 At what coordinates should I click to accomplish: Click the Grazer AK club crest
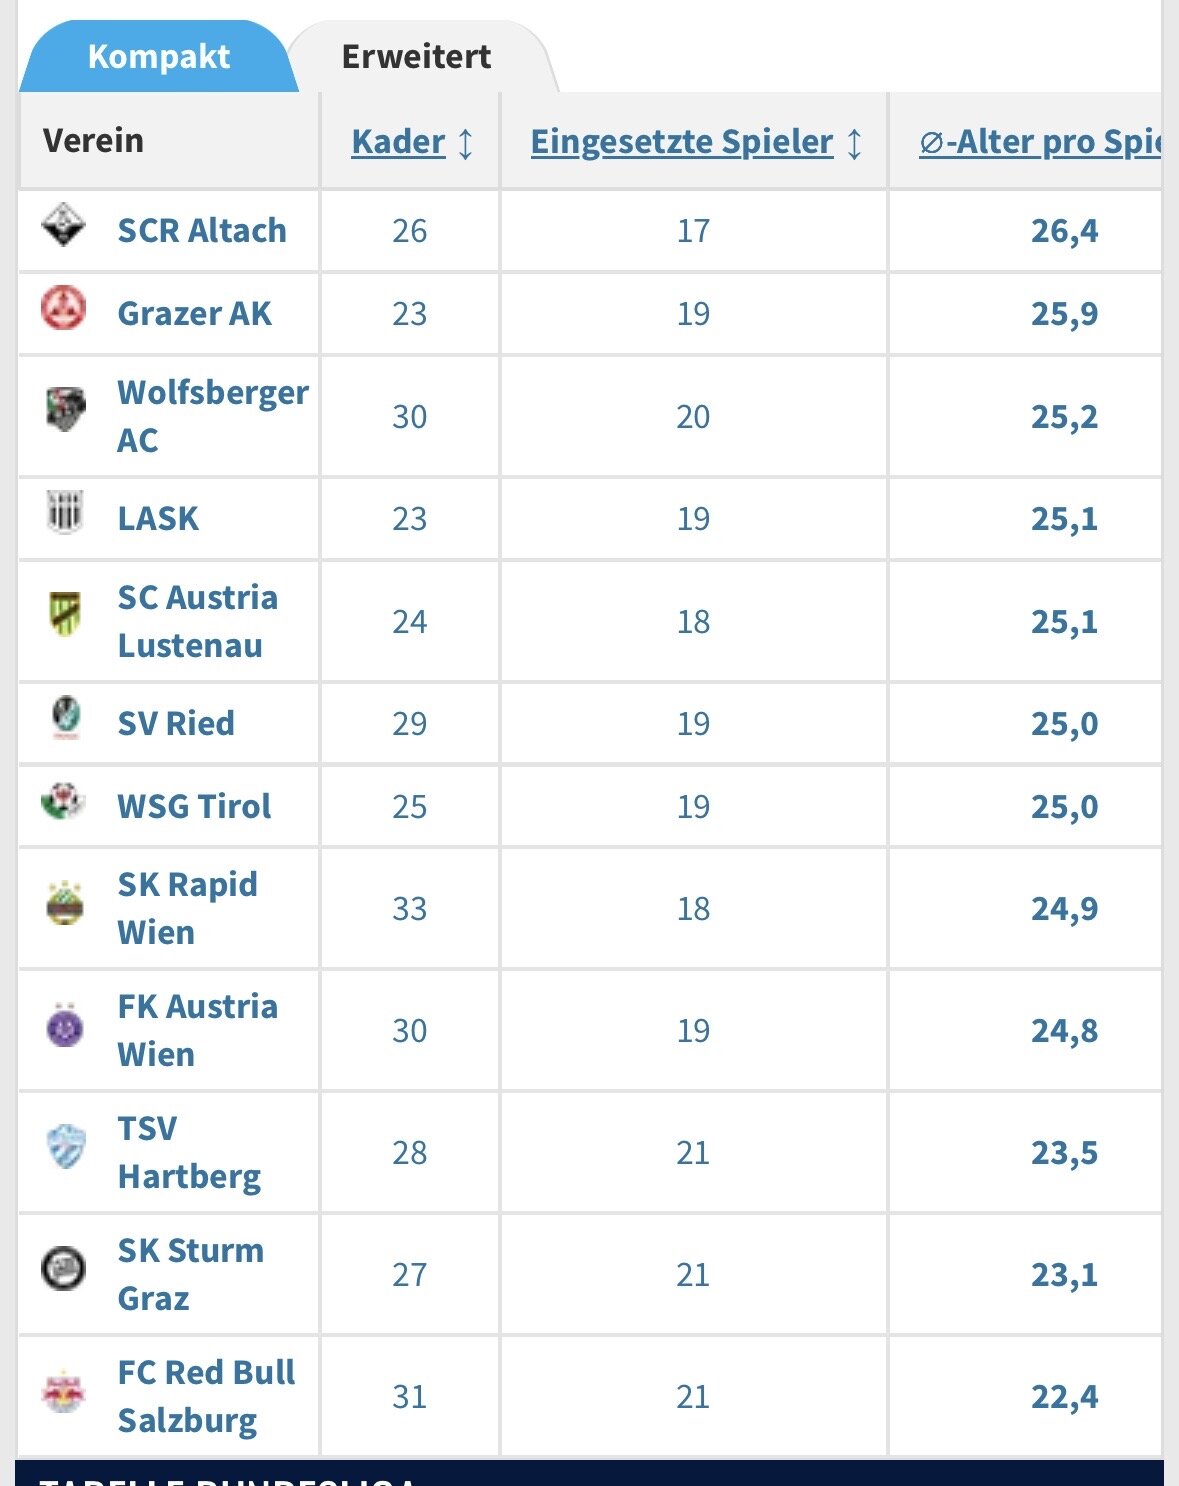(x=63, y=309)
